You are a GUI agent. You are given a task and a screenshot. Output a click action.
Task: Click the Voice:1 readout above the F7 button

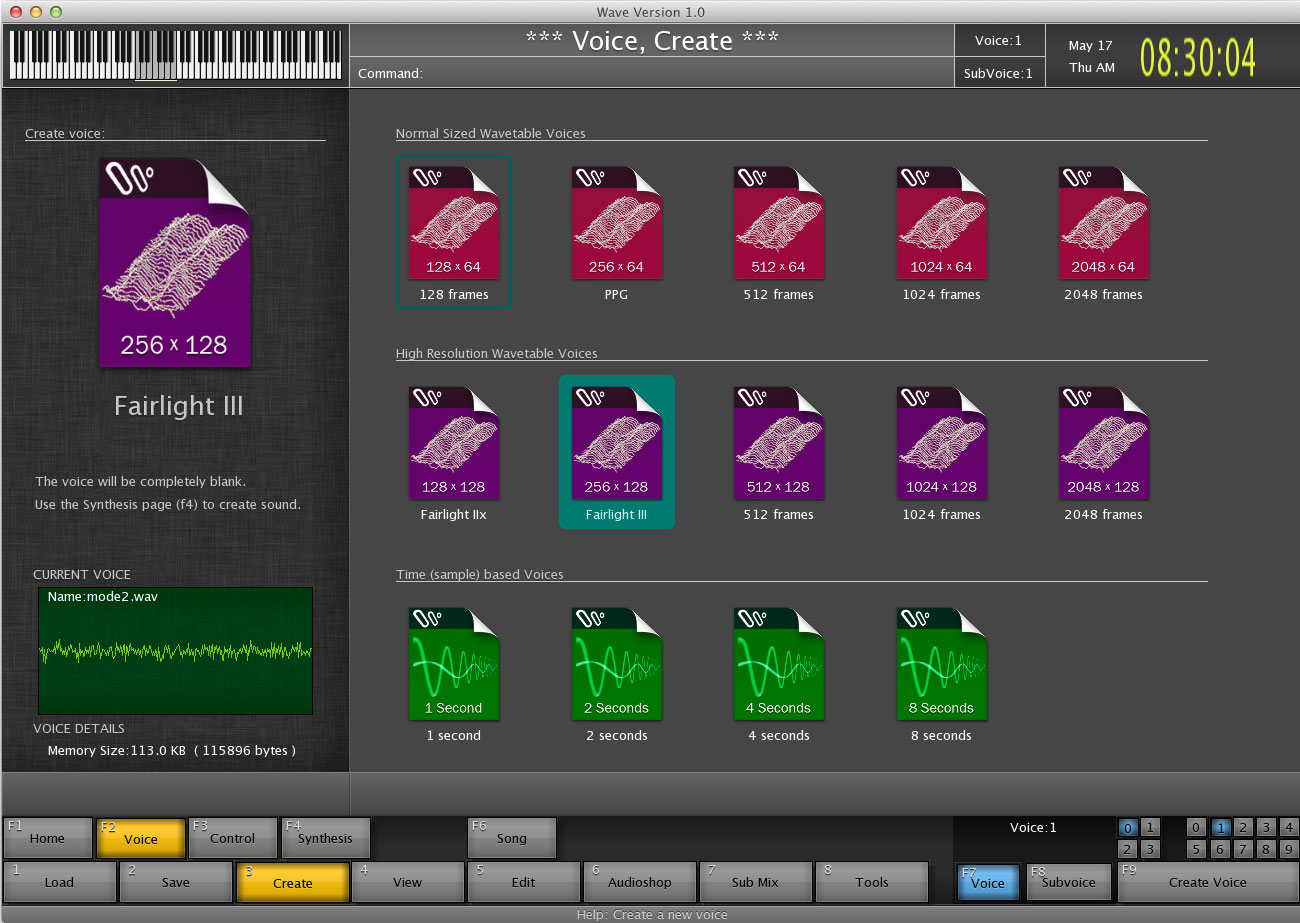pyautogui.click(x=1033, y=827)
